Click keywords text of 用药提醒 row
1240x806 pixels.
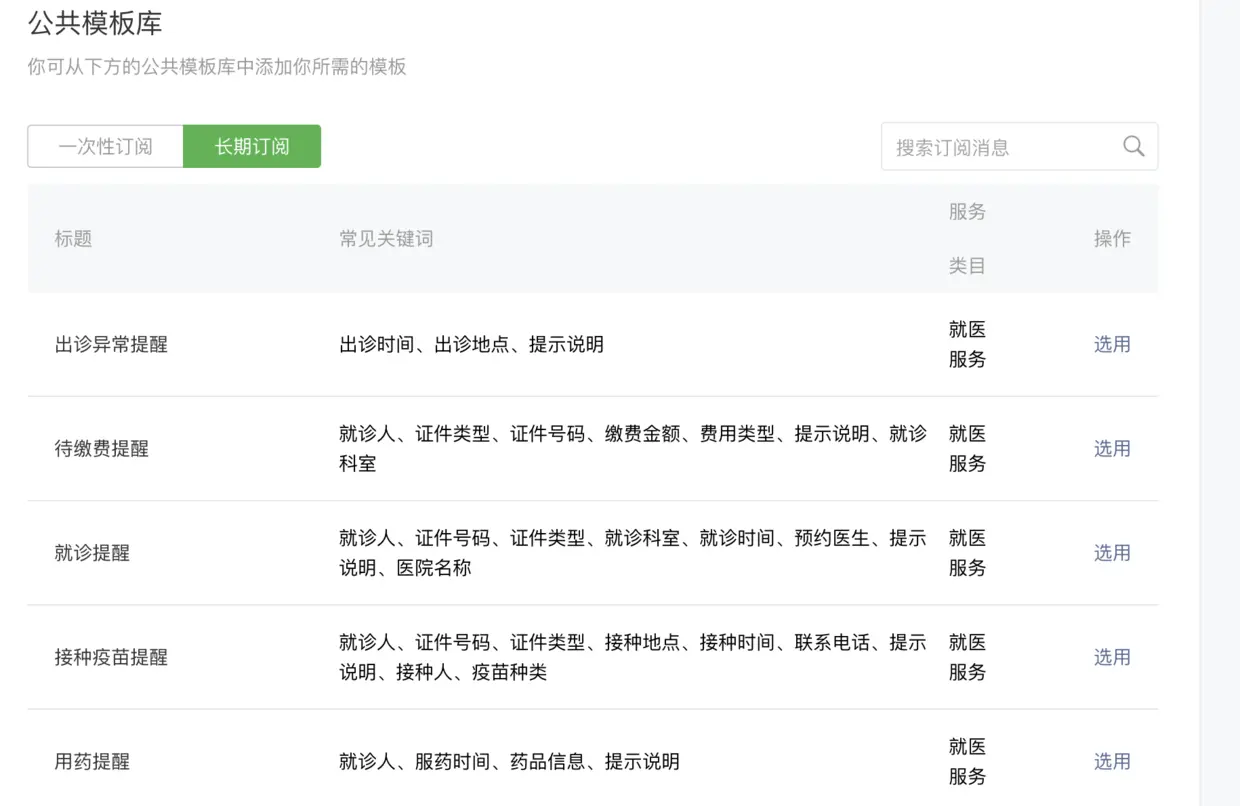coord(509,761)
